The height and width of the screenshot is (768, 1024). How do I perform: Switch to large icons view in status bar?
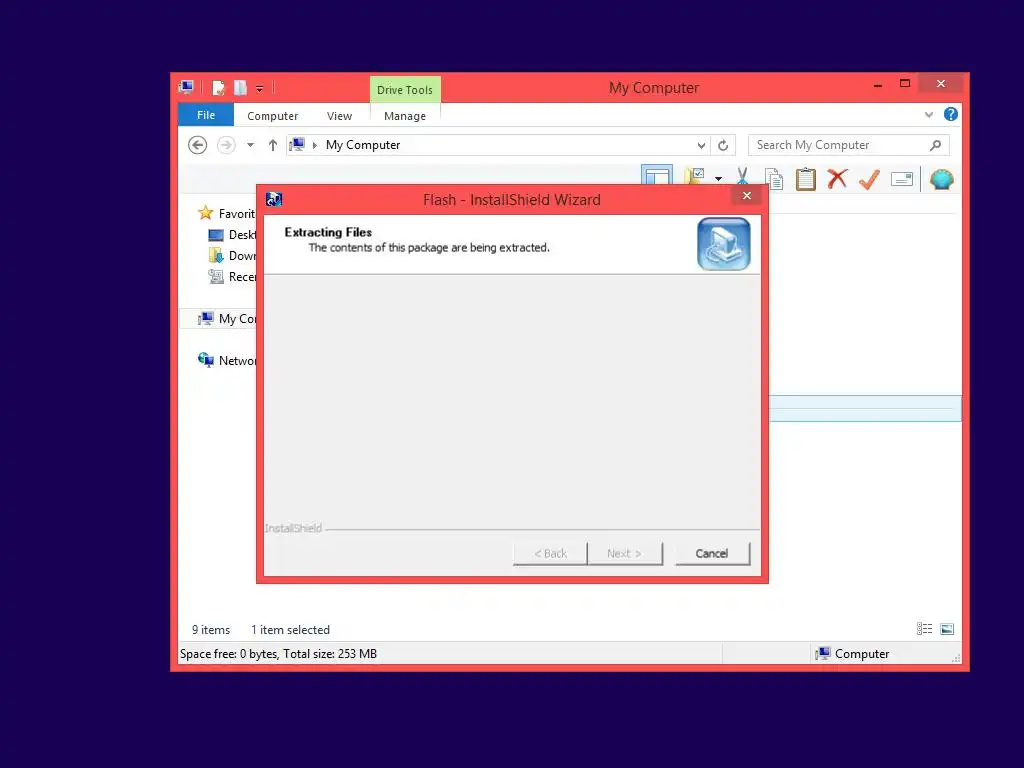click(947, 629)
